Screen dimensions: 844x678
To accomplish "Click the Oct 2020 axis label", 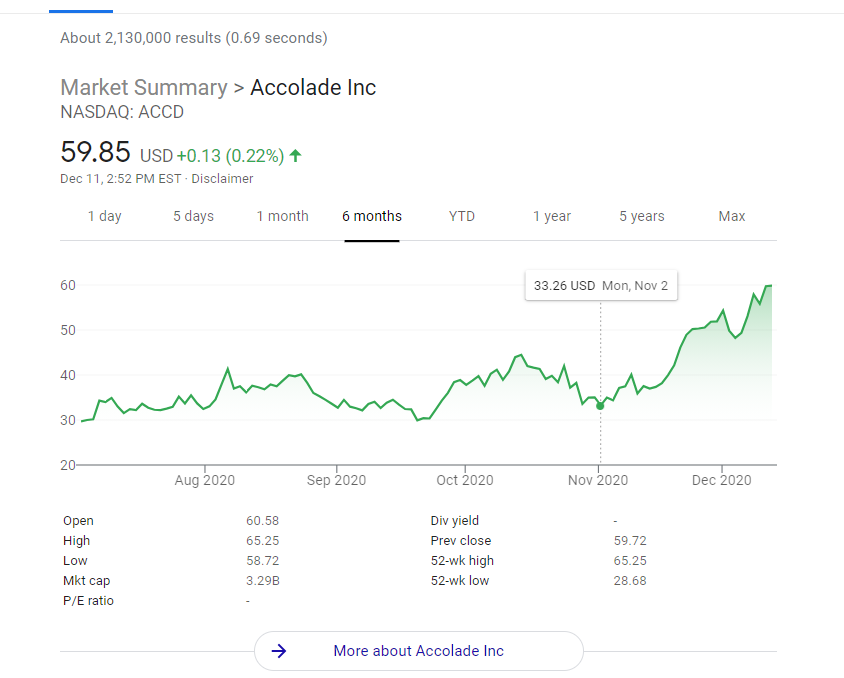I will point(465,480).
